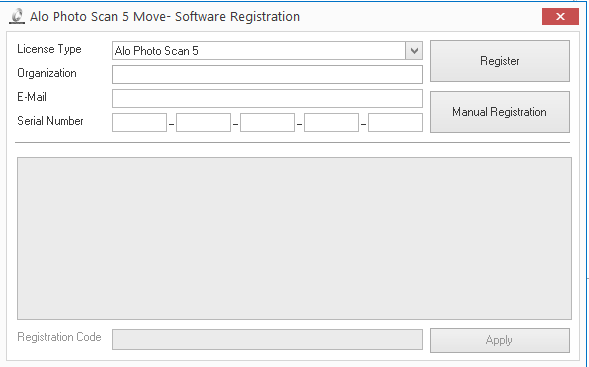589x367 pixels.
Task: Click the large gray message area
Action: (294, 239)
